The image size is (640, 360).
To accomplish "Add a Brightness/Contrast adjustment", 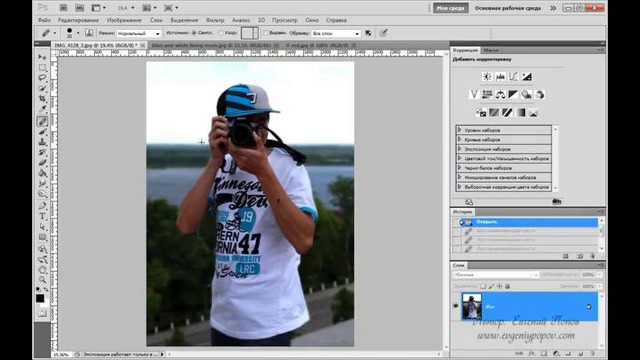I will [487, 76].
